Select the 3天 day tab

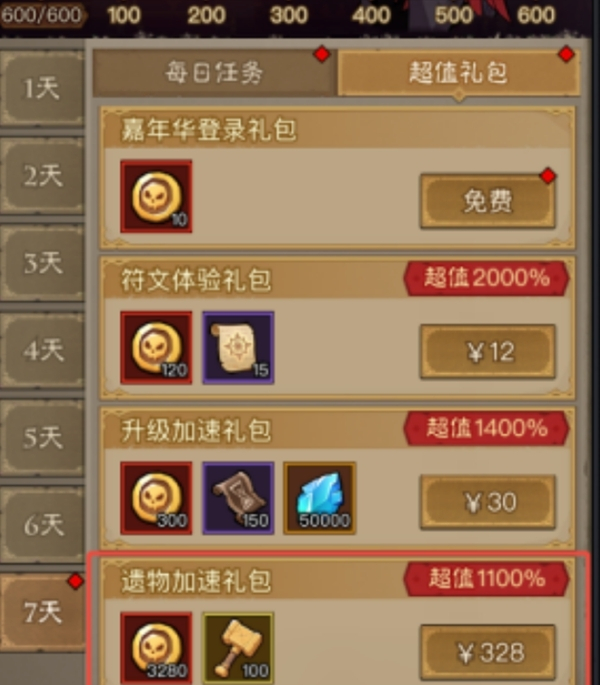42,263
